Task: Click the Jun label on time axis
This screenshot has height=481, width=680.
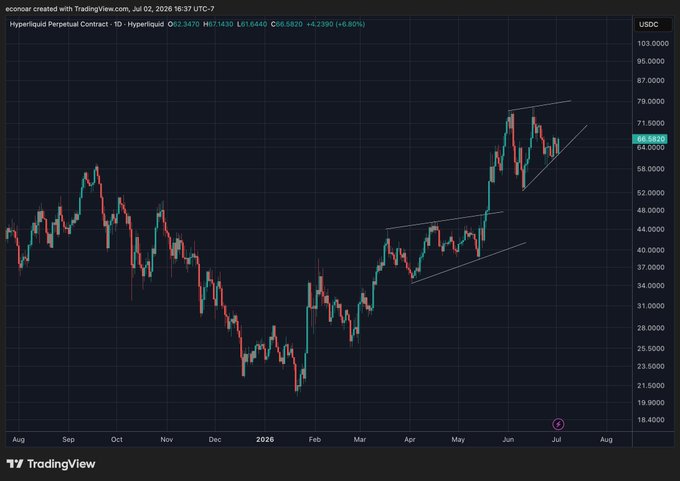Action: pos(508,439)
